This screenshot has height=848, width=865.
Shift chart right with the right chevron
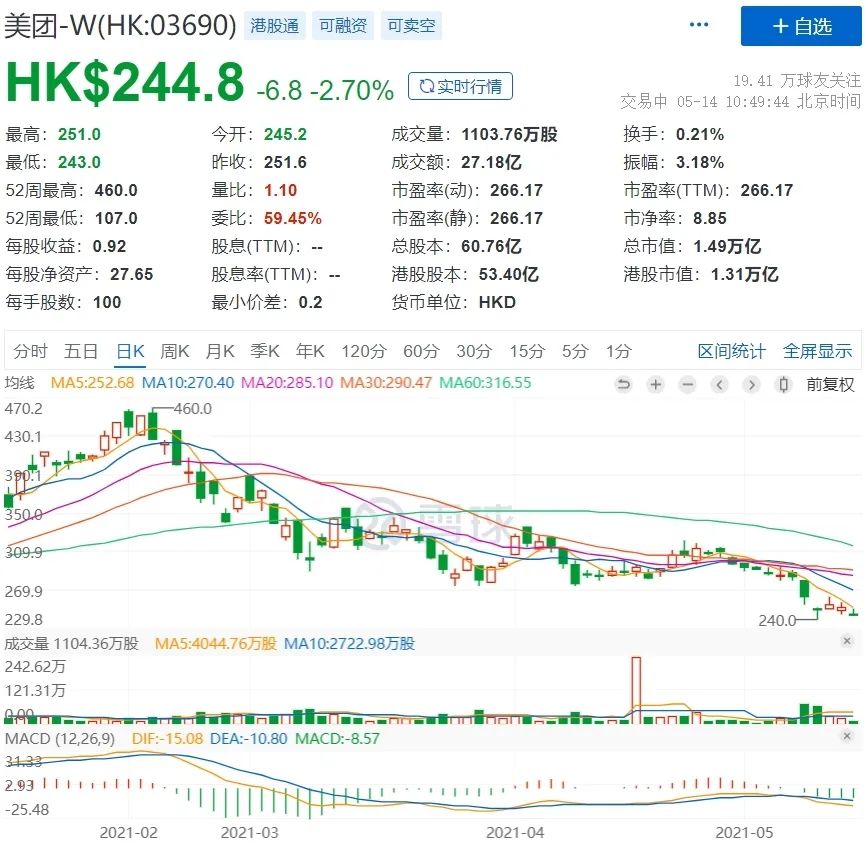pos(751,384)
